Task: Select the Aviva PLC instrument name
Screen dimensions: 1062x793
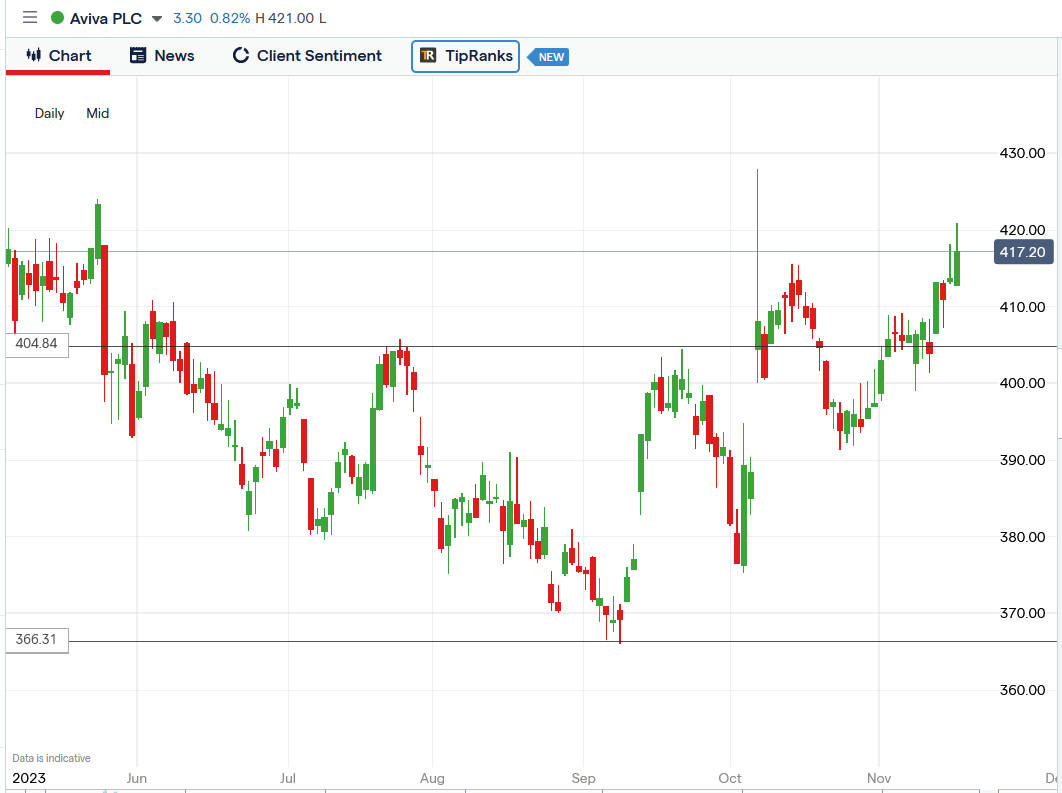Action: pyautogui.click(x=106, y=18)
